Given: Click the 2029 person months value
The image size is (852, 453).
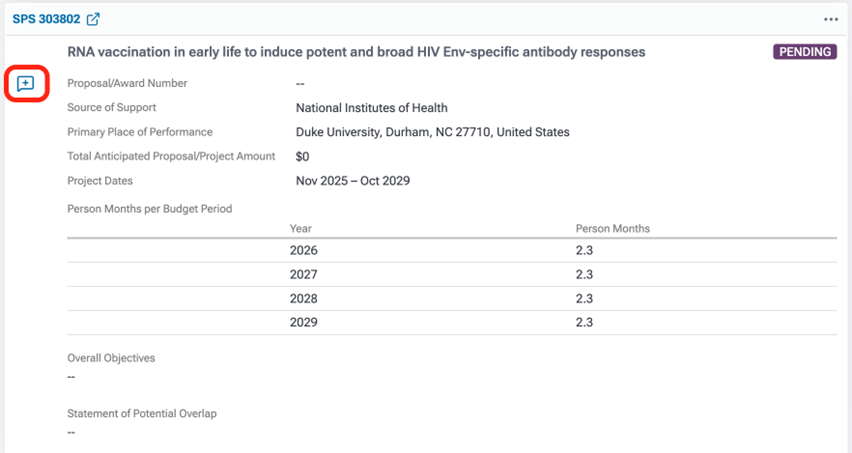Looking at the screenshot, I should [584, 323].
